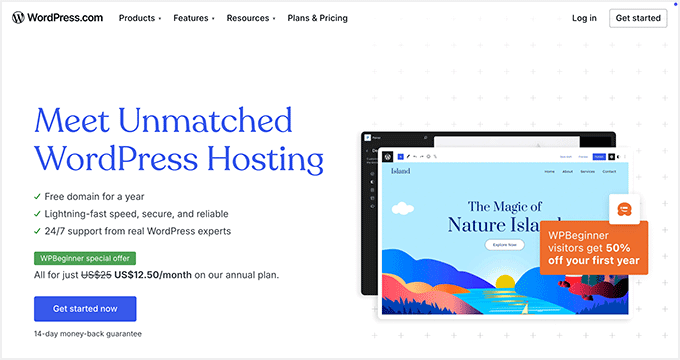Click the Get started button in header
Viewport: 680px width, 360px height.
[x=638, y=18]
